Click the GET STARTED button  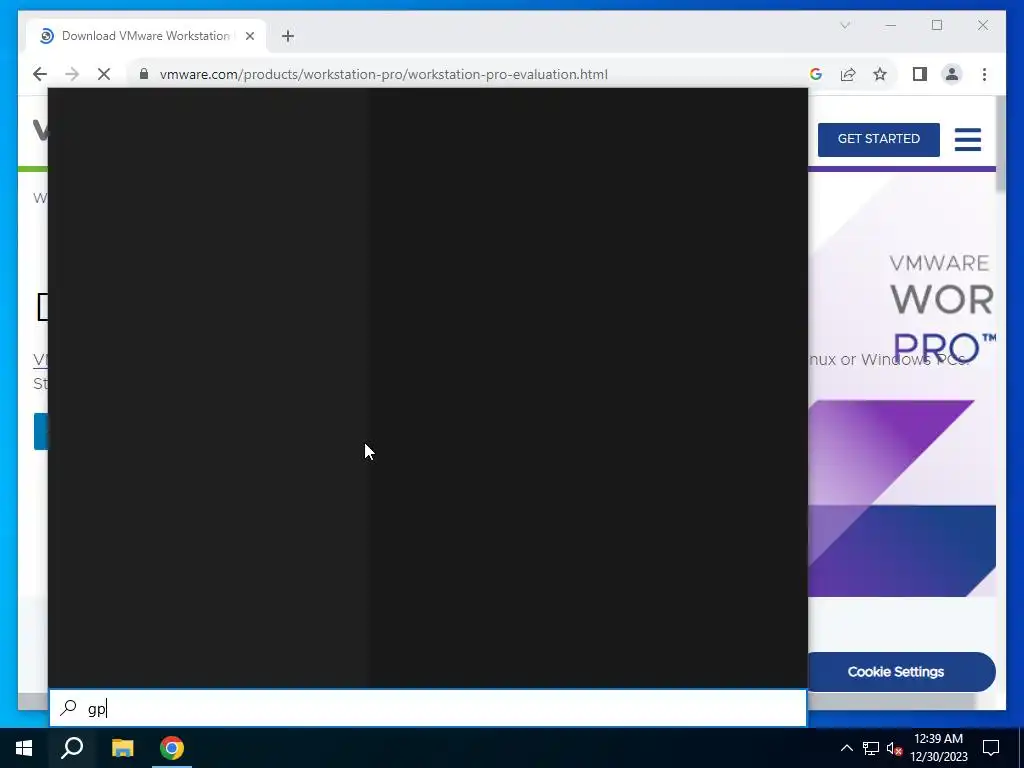[x=878, y=139]
